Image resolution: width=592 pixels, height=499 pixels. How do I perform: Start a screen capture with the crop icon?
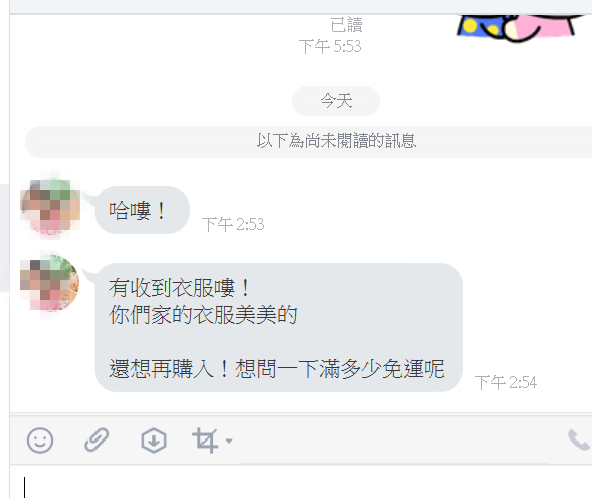(205, 440)
